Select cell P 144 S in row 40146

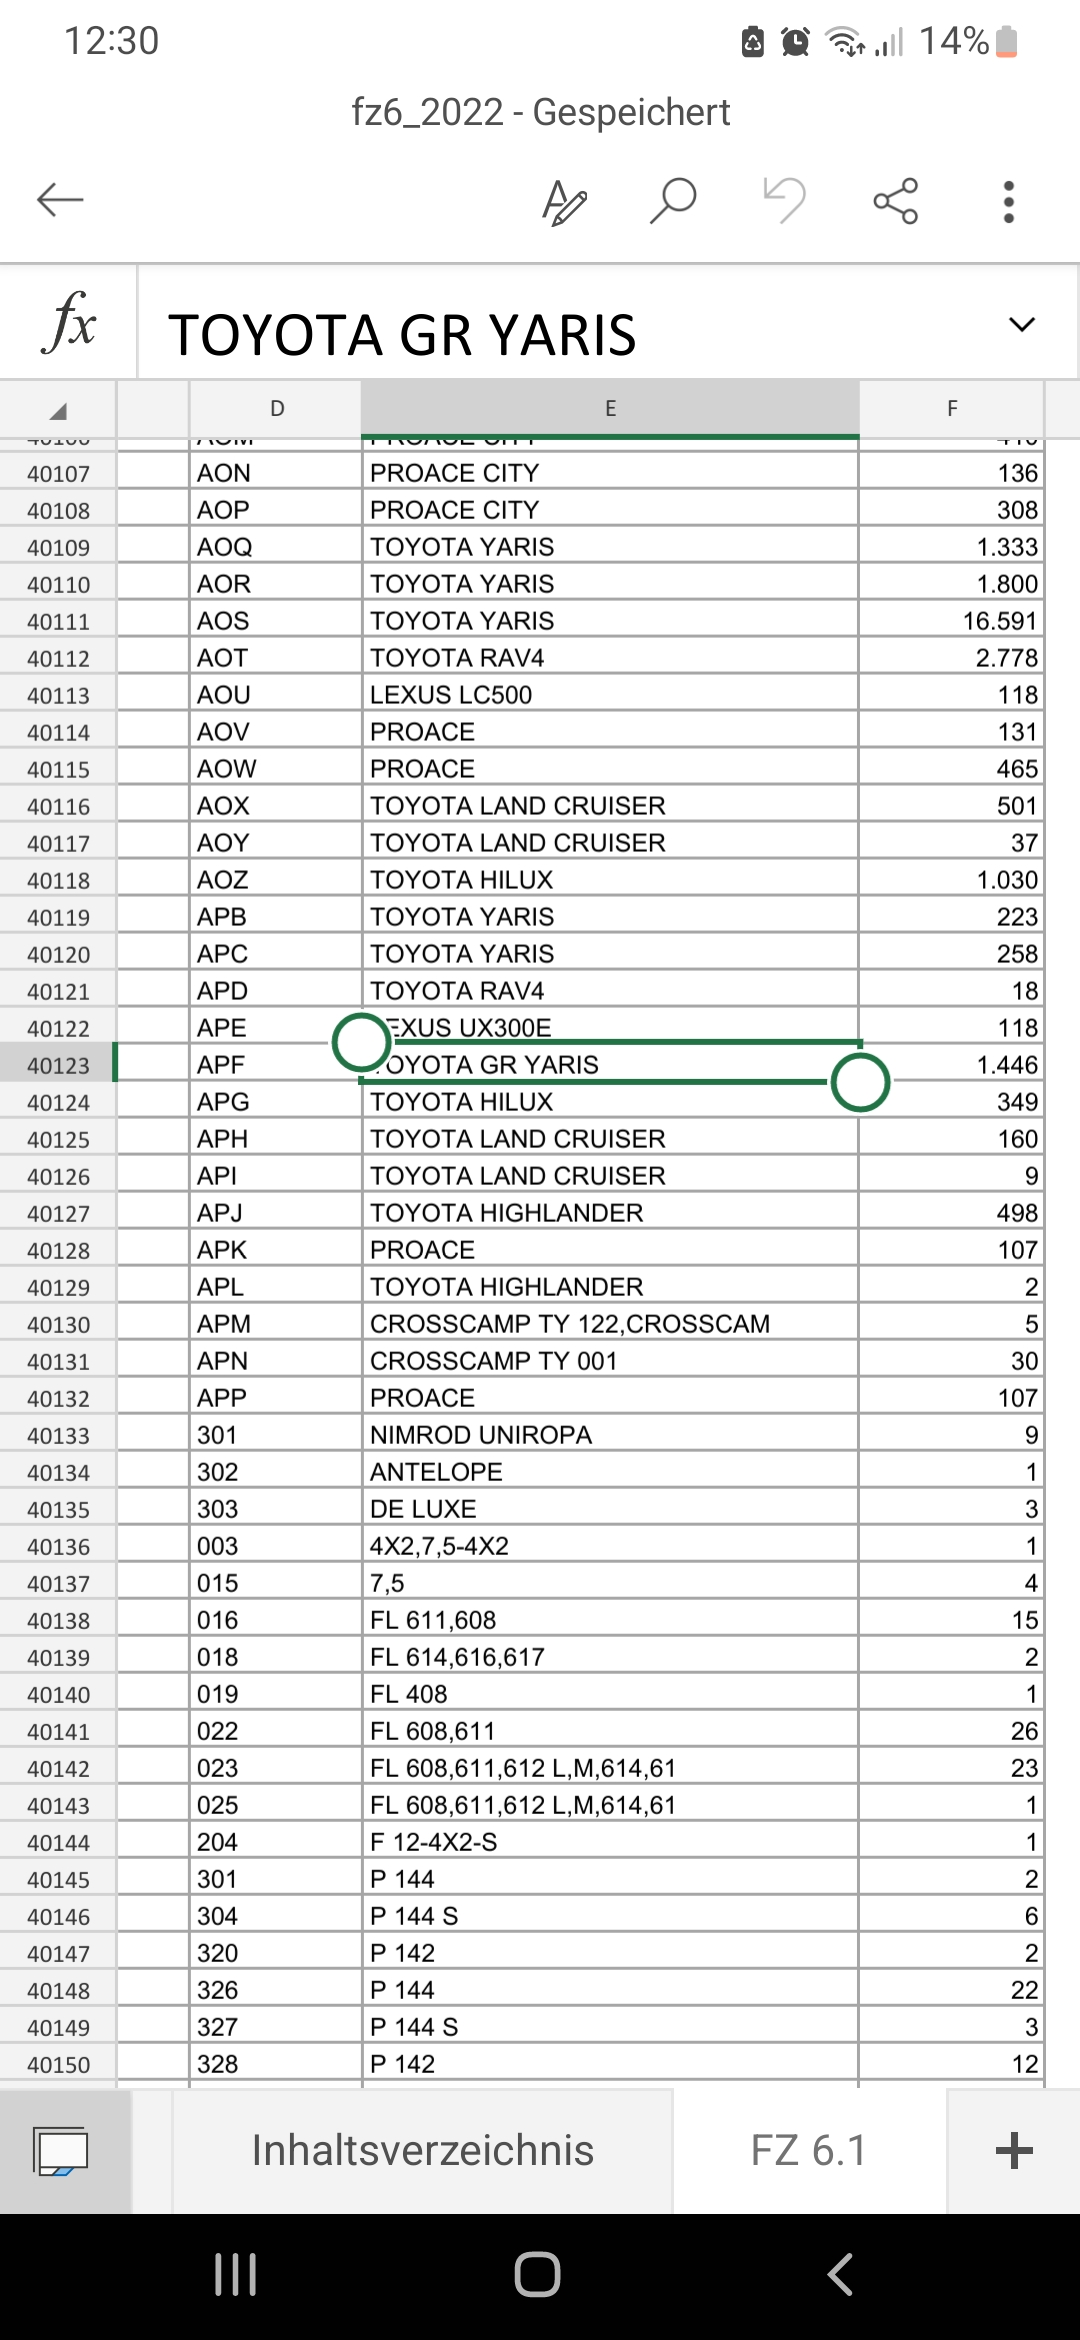click(610, 1916)
